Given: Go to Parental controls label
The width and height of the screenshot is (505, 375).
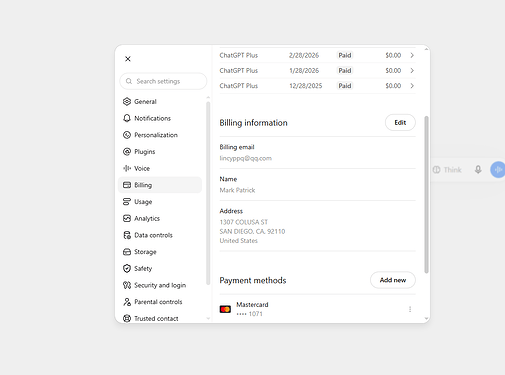Looking at the screenshot, I should [158, 302].
